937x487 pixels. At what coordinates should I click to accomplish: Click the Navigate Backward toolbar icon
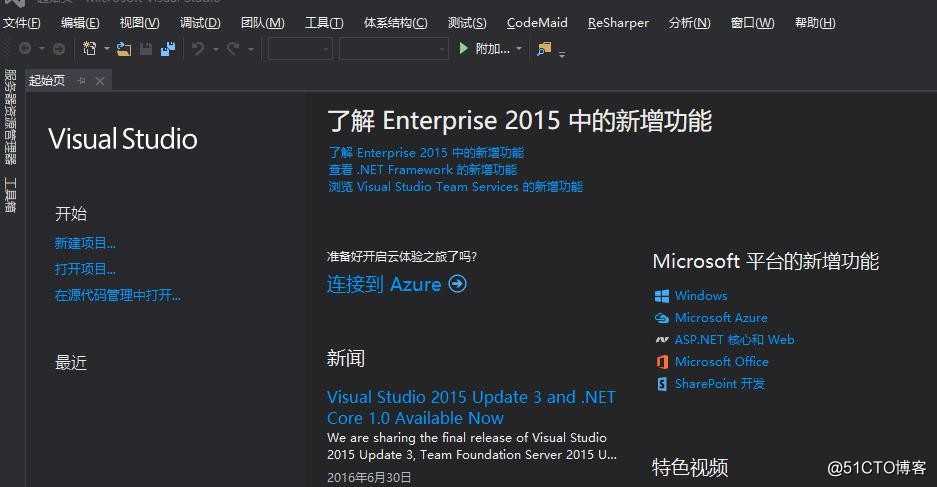coord(25,48)
